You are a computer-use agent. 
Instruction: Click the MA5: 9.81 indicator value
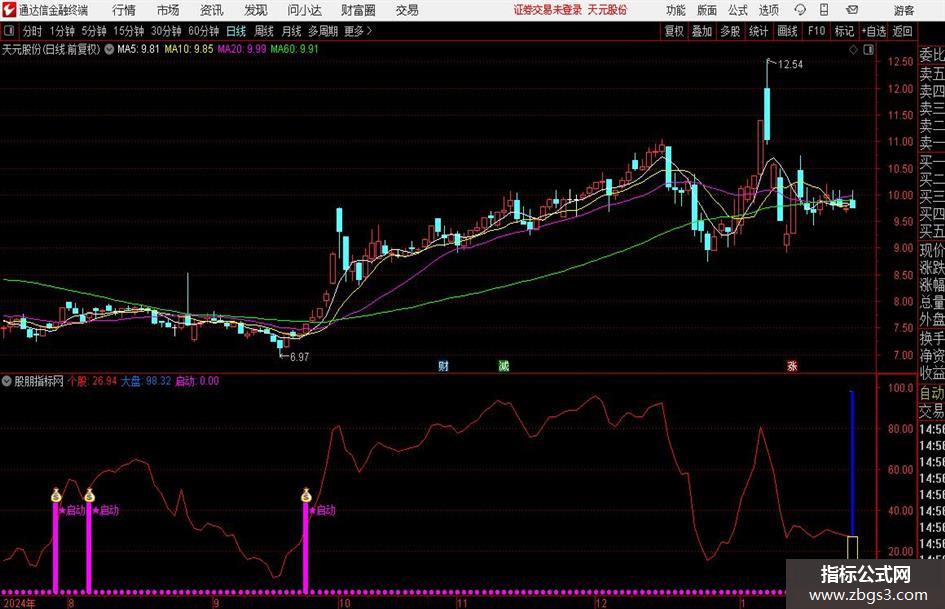point(139,49)
